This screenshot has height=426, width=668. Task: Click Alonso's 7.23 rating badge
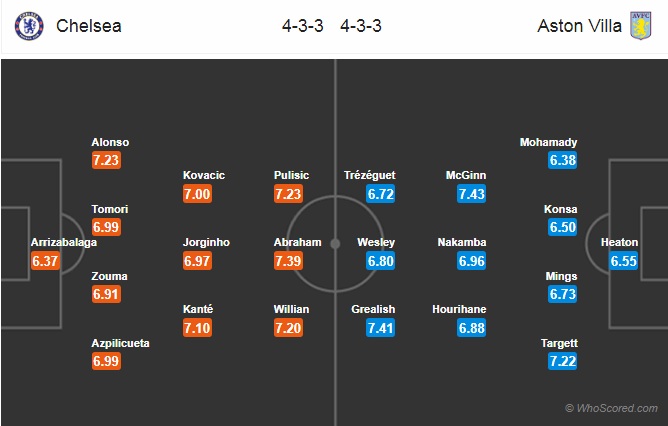click(x=106, y=160)
